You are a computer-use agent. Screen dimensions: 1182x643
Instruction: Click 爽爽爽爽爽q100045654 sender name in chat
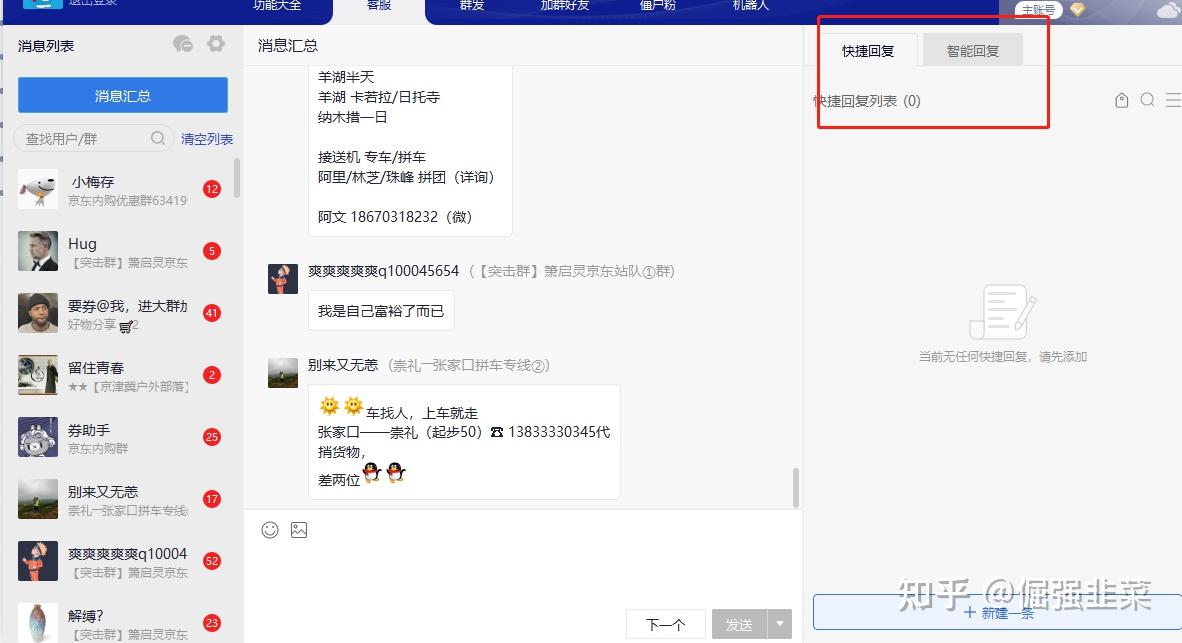tap(383, 271)
